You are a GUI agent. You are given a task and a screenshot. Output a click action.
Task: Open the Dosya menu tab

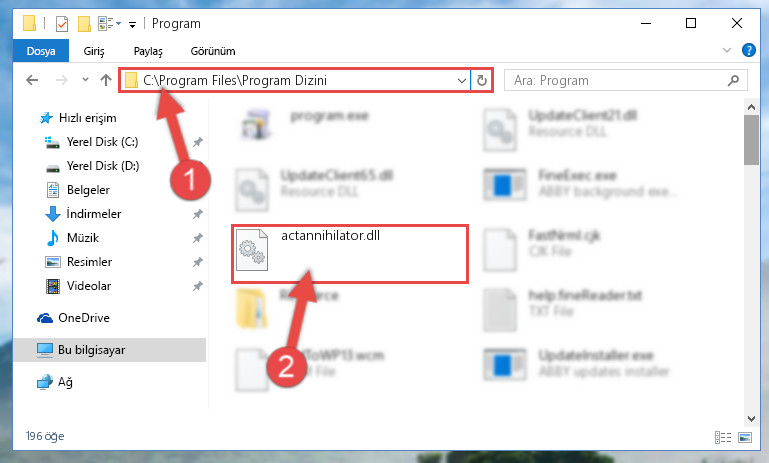pos(41,51)
